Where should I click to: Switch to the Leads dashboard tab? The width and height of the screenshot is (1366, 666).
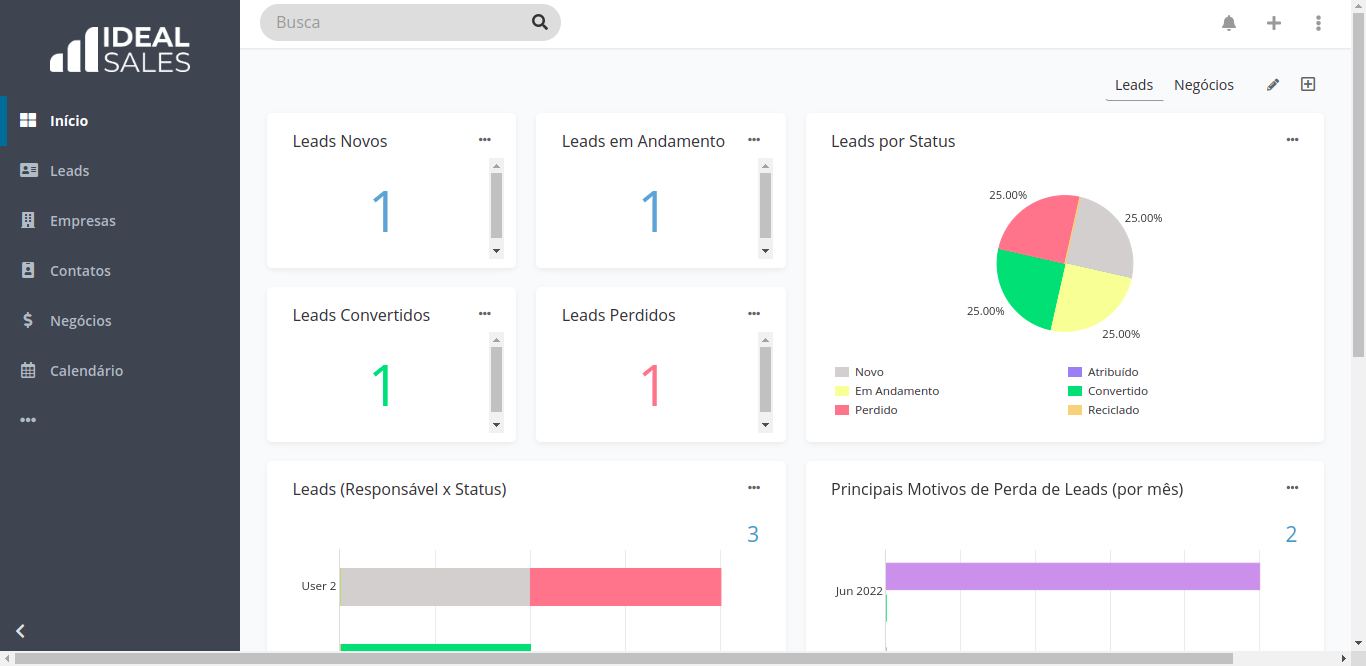[1134, 85]
